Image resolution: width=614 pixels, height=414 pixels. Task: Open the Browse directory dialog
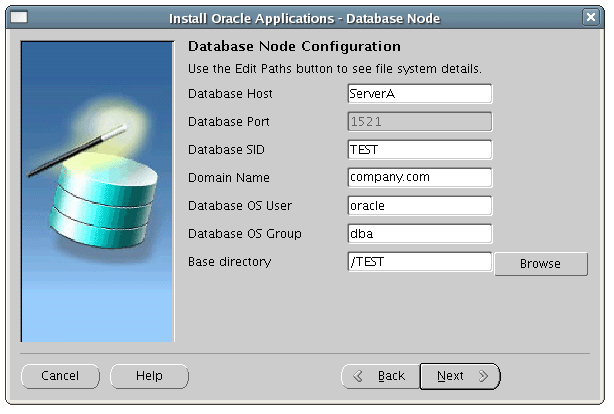pos(541,264)
